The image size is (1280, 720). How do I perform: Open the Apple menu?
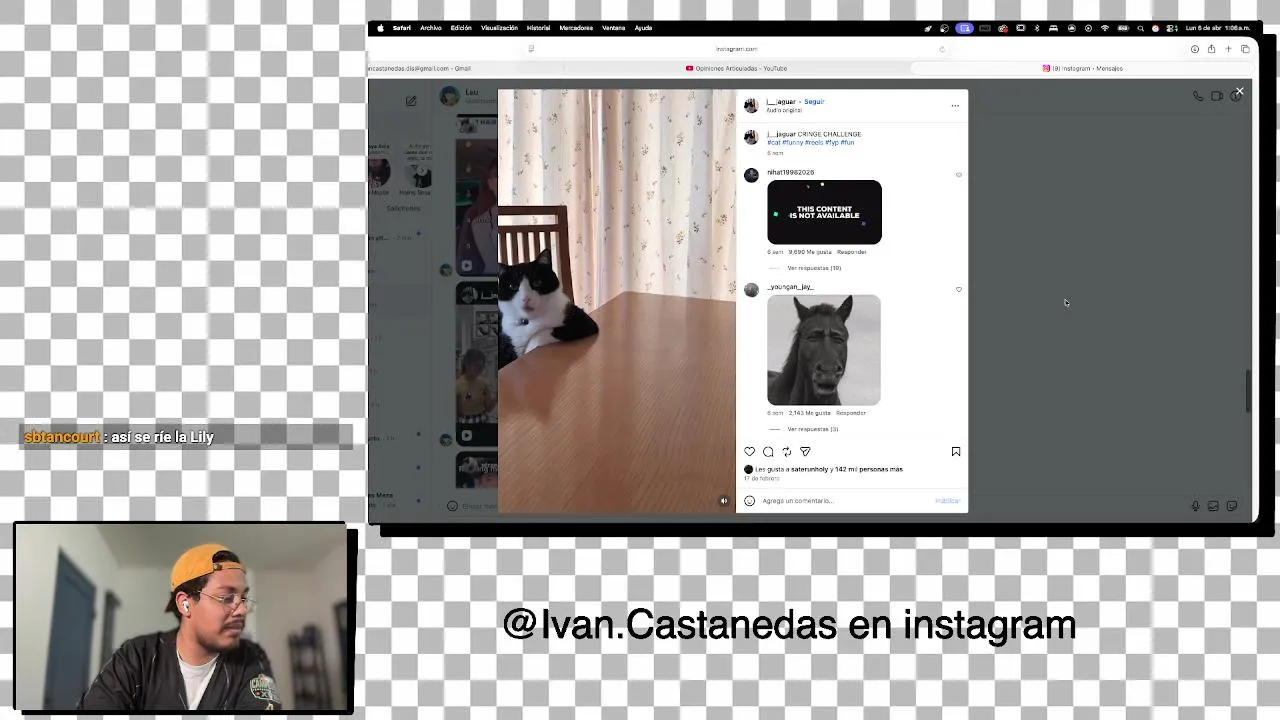pos(380,28)
